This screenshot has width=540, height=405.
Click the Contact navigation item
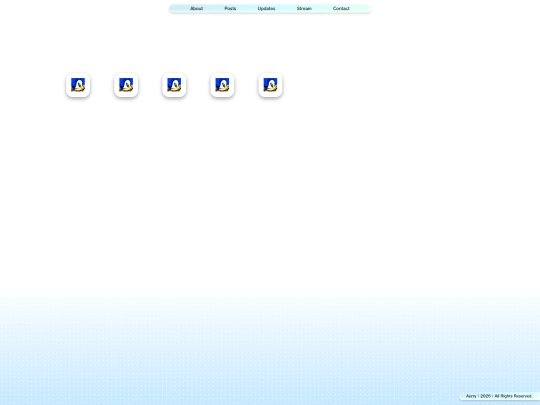(x=341, y=8)
